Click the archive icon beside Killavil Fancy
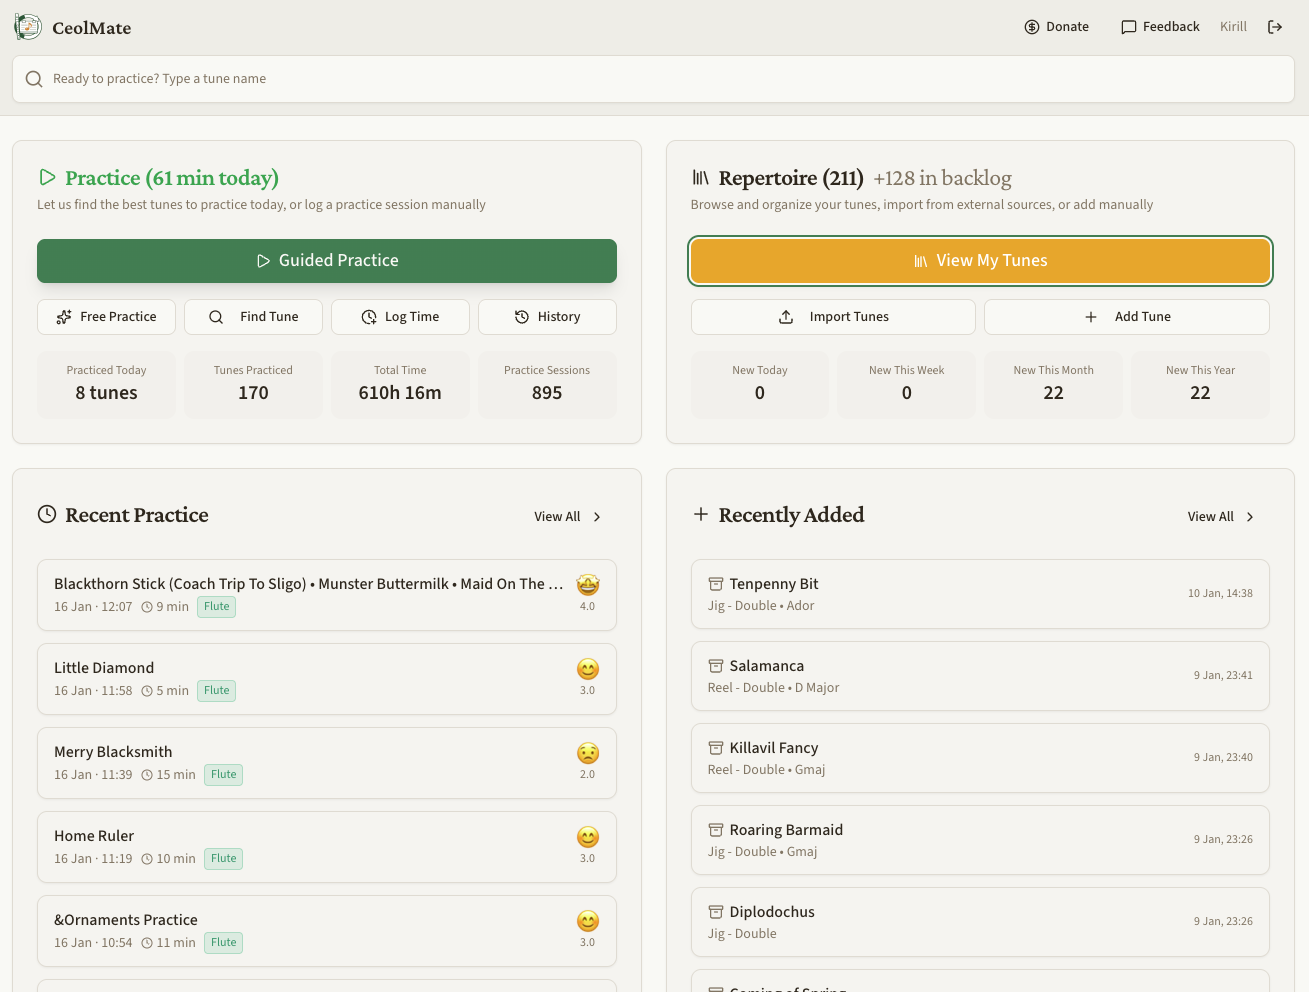 tap(716, 748)
